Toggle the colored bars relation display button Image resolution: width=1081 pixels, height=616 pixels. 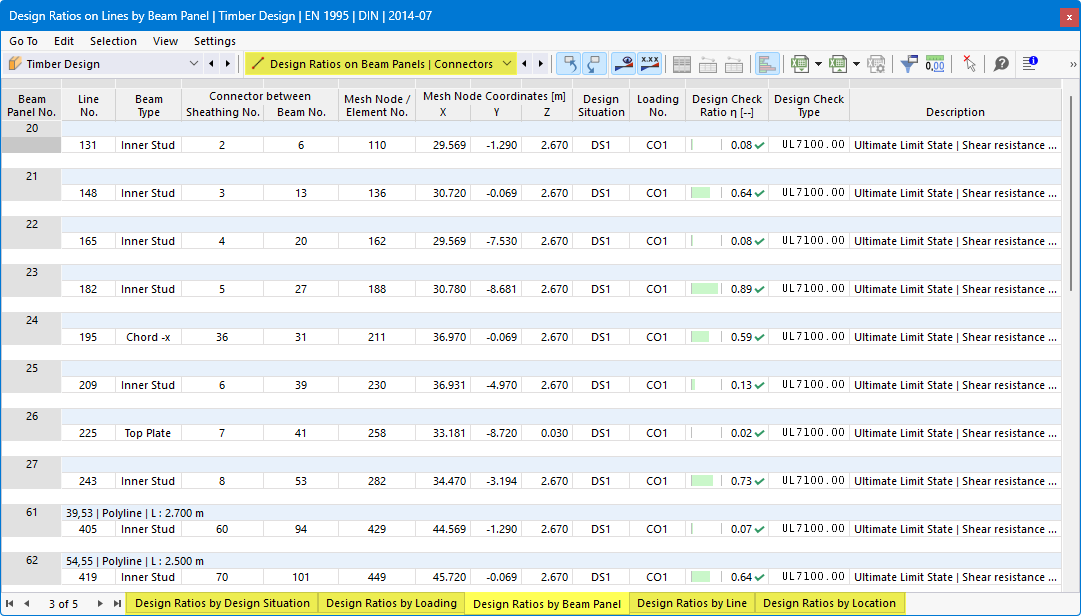[767, 64]
